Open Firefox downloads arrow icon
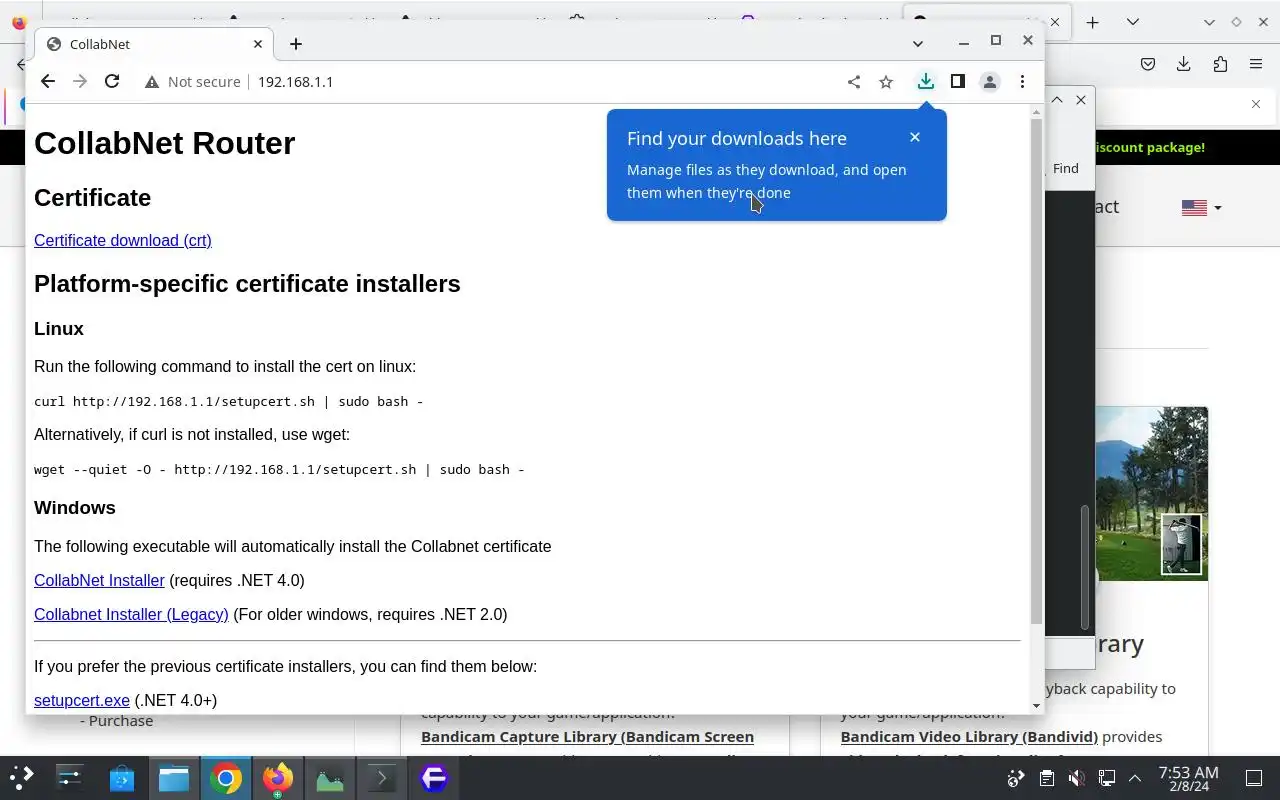Viewport: 1280px width, 800px height. click(1184, 64)
